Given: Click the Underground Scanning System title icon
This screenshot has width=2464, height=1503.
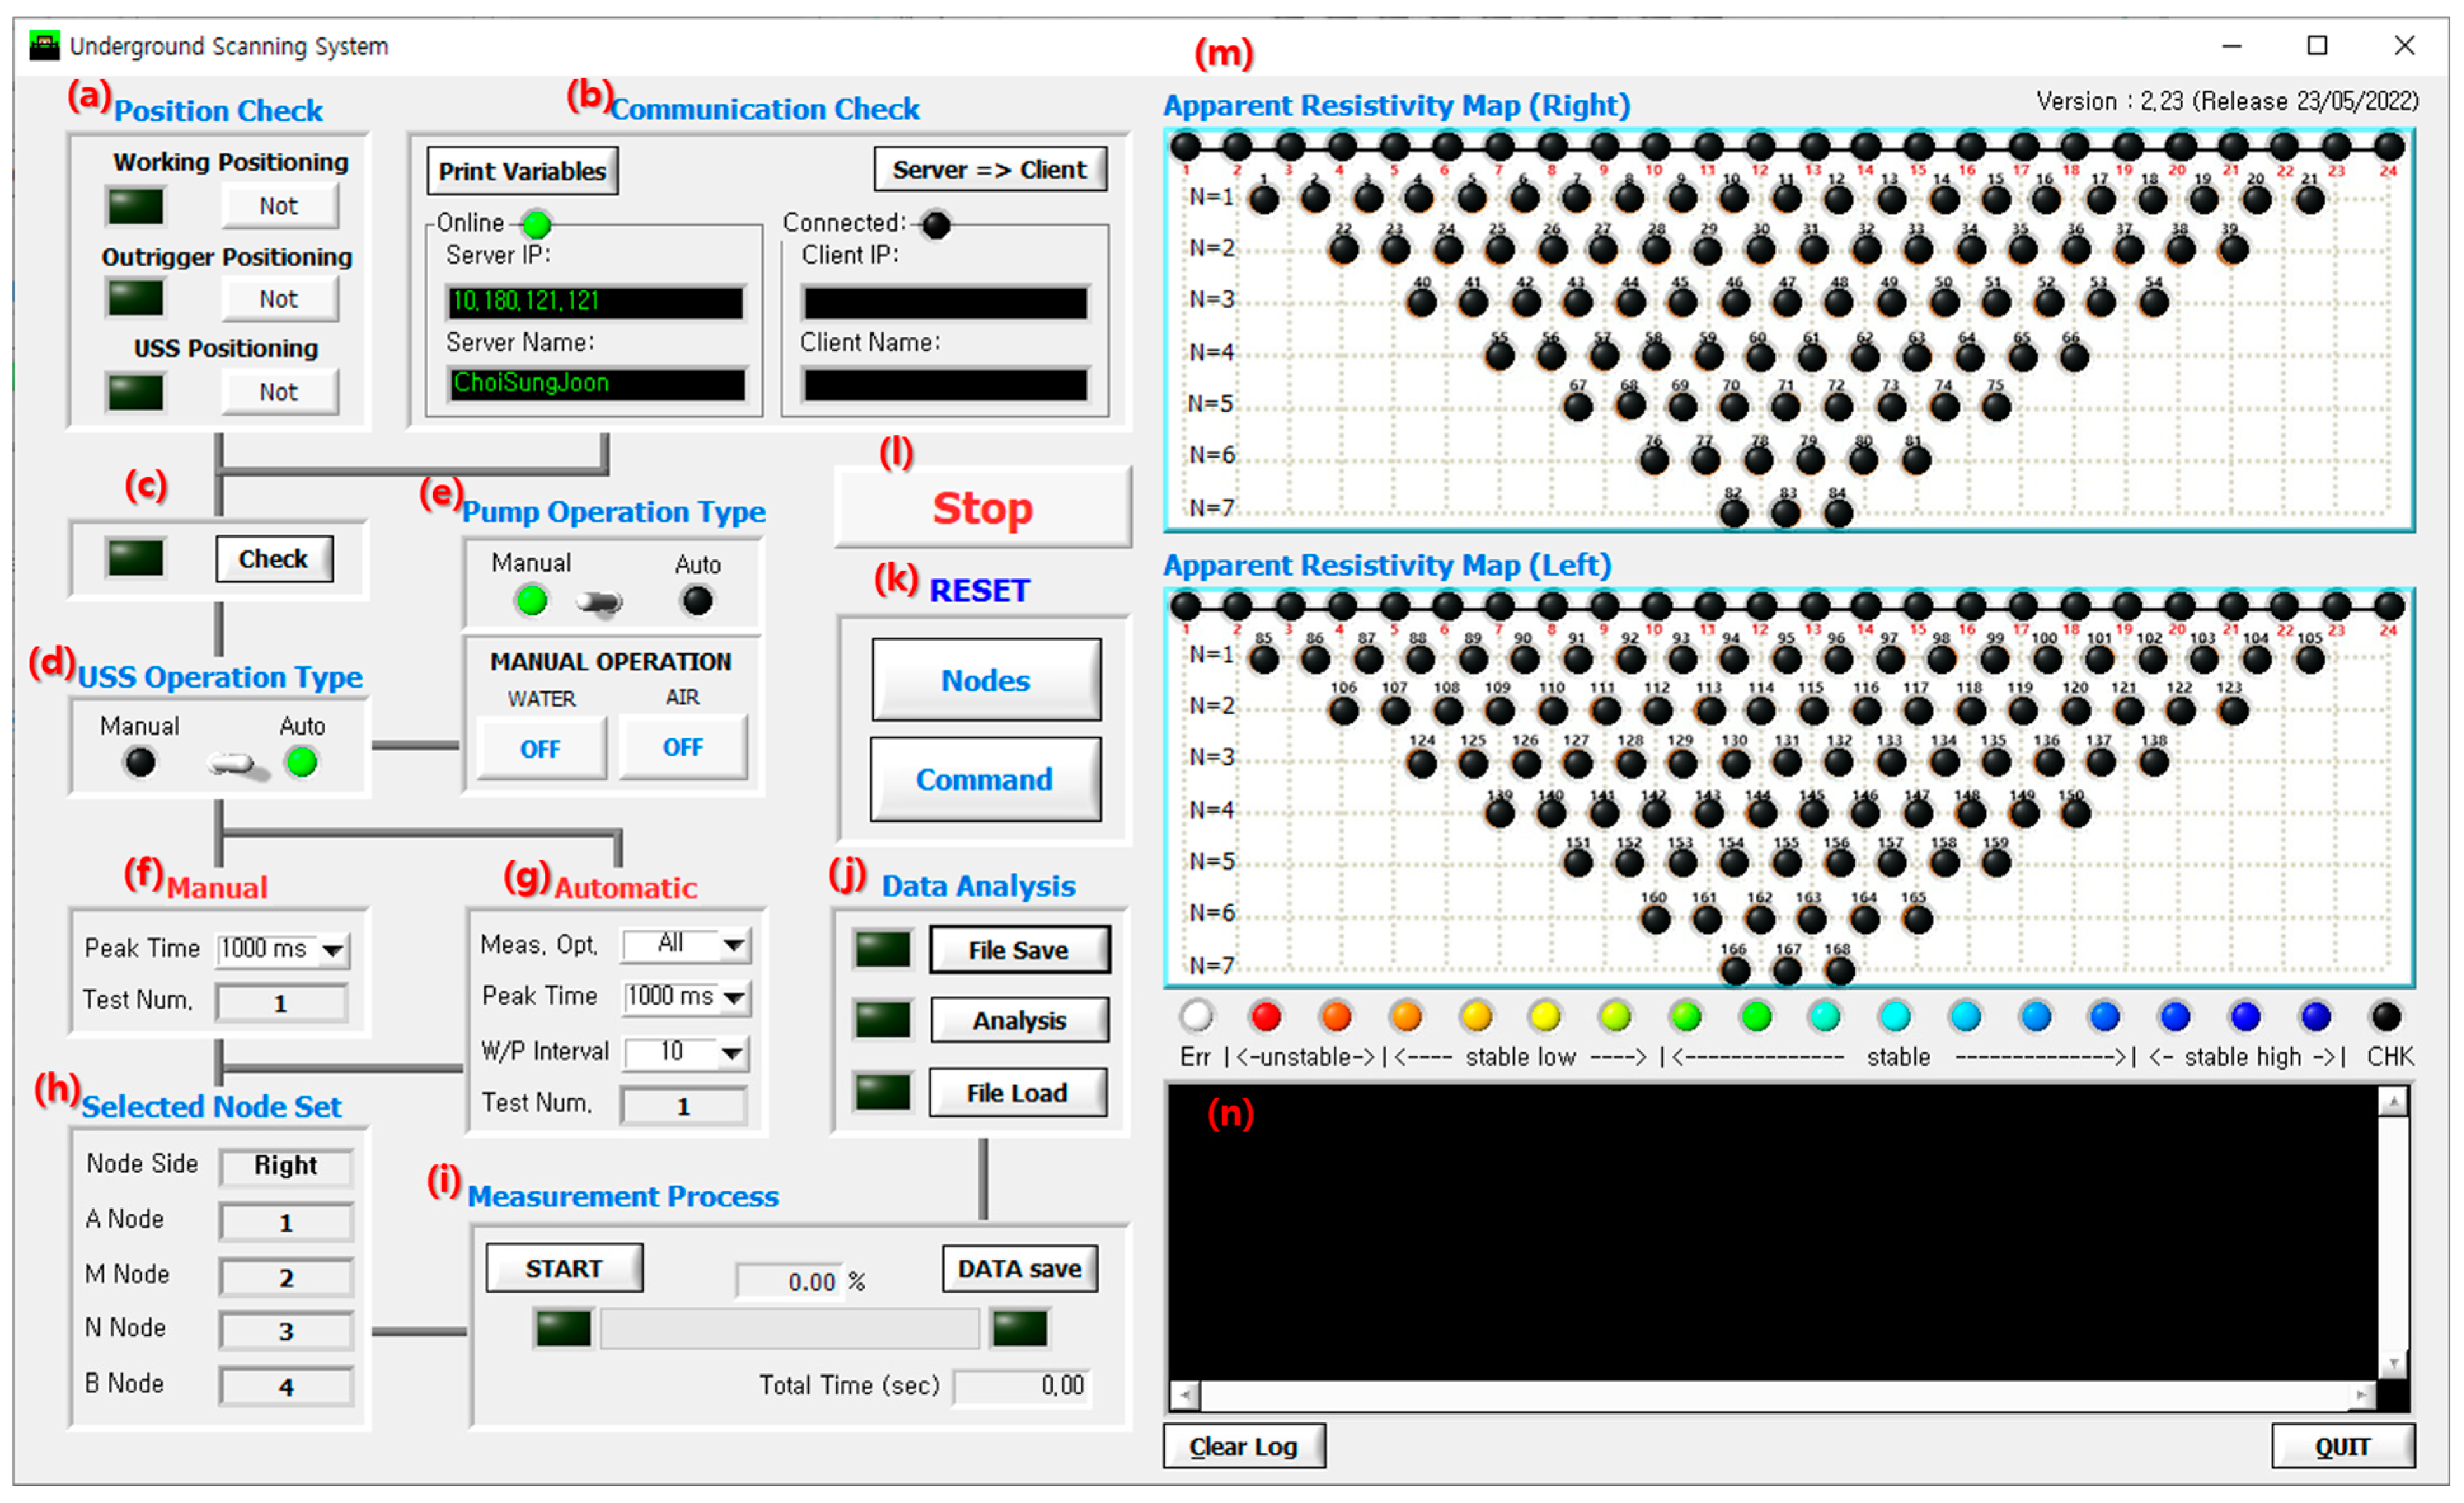Looking at the screenshot, I should tap(44, 46).
